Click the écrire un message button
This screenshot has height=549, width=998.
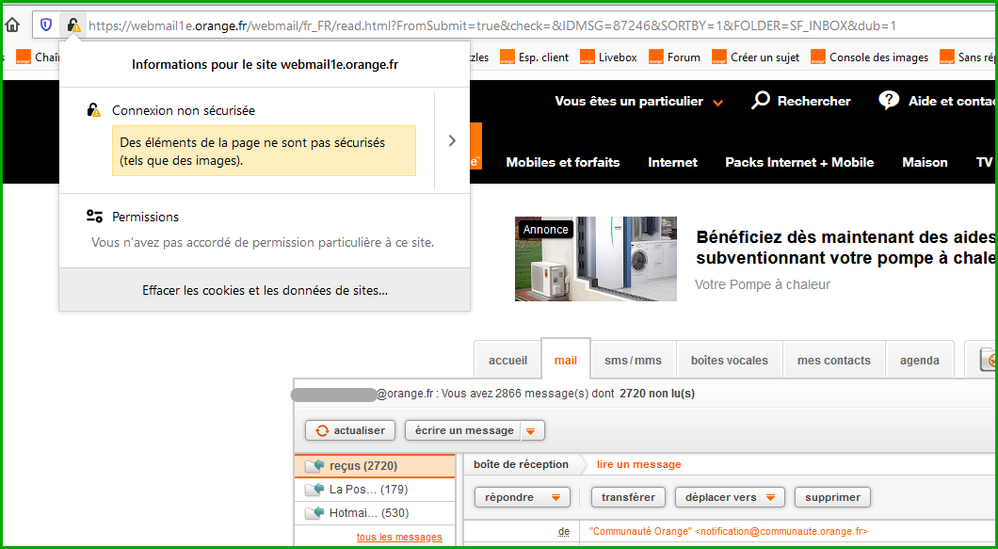[464, 431]
